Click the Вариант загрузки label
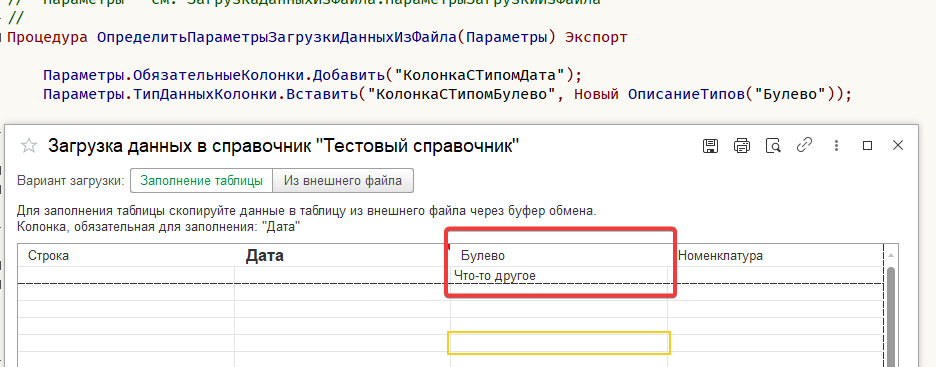 click(x=71, y=181)
